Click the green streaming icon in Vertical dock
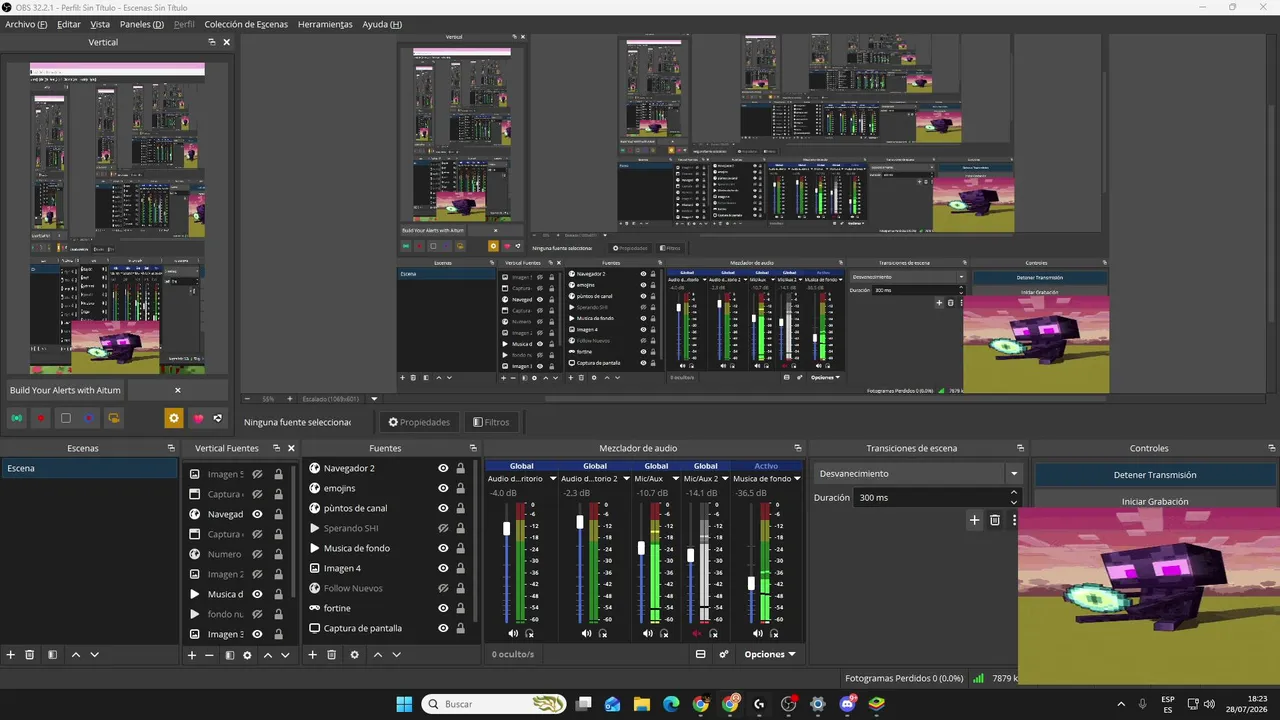Image resolution: width=1280 pixels, height=720 pixels. (x=17, y=419)
